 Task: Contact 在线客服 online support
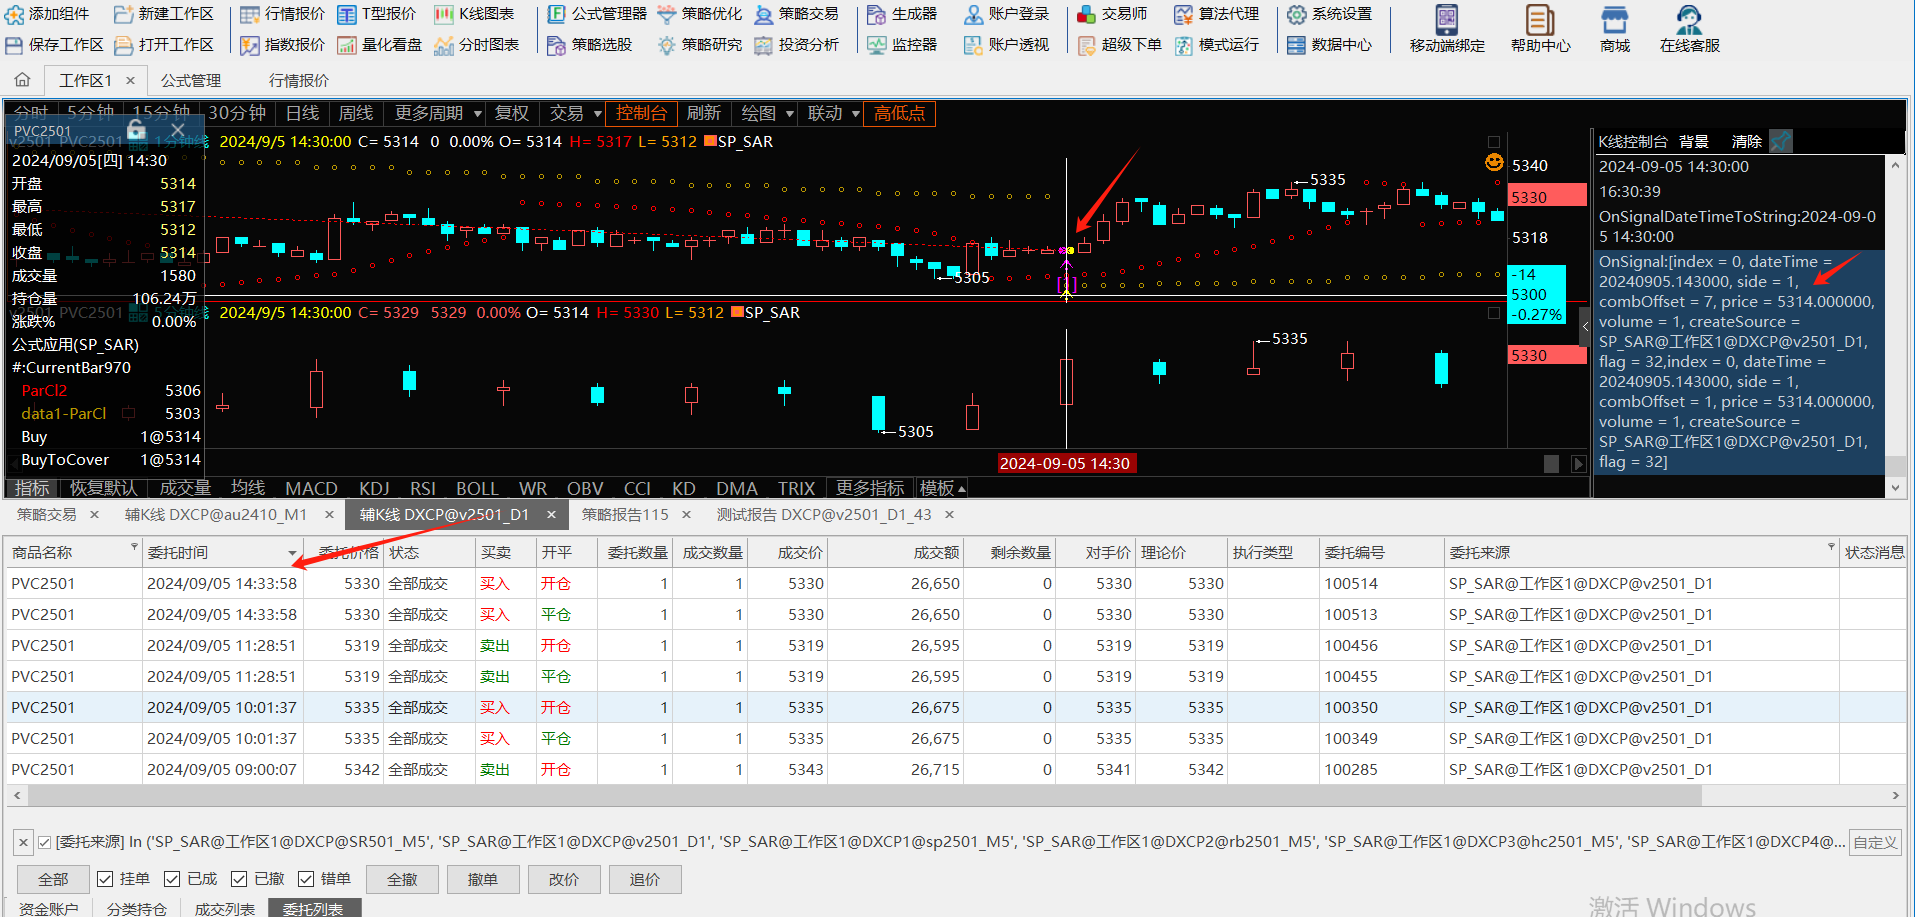coord(1689,29)
